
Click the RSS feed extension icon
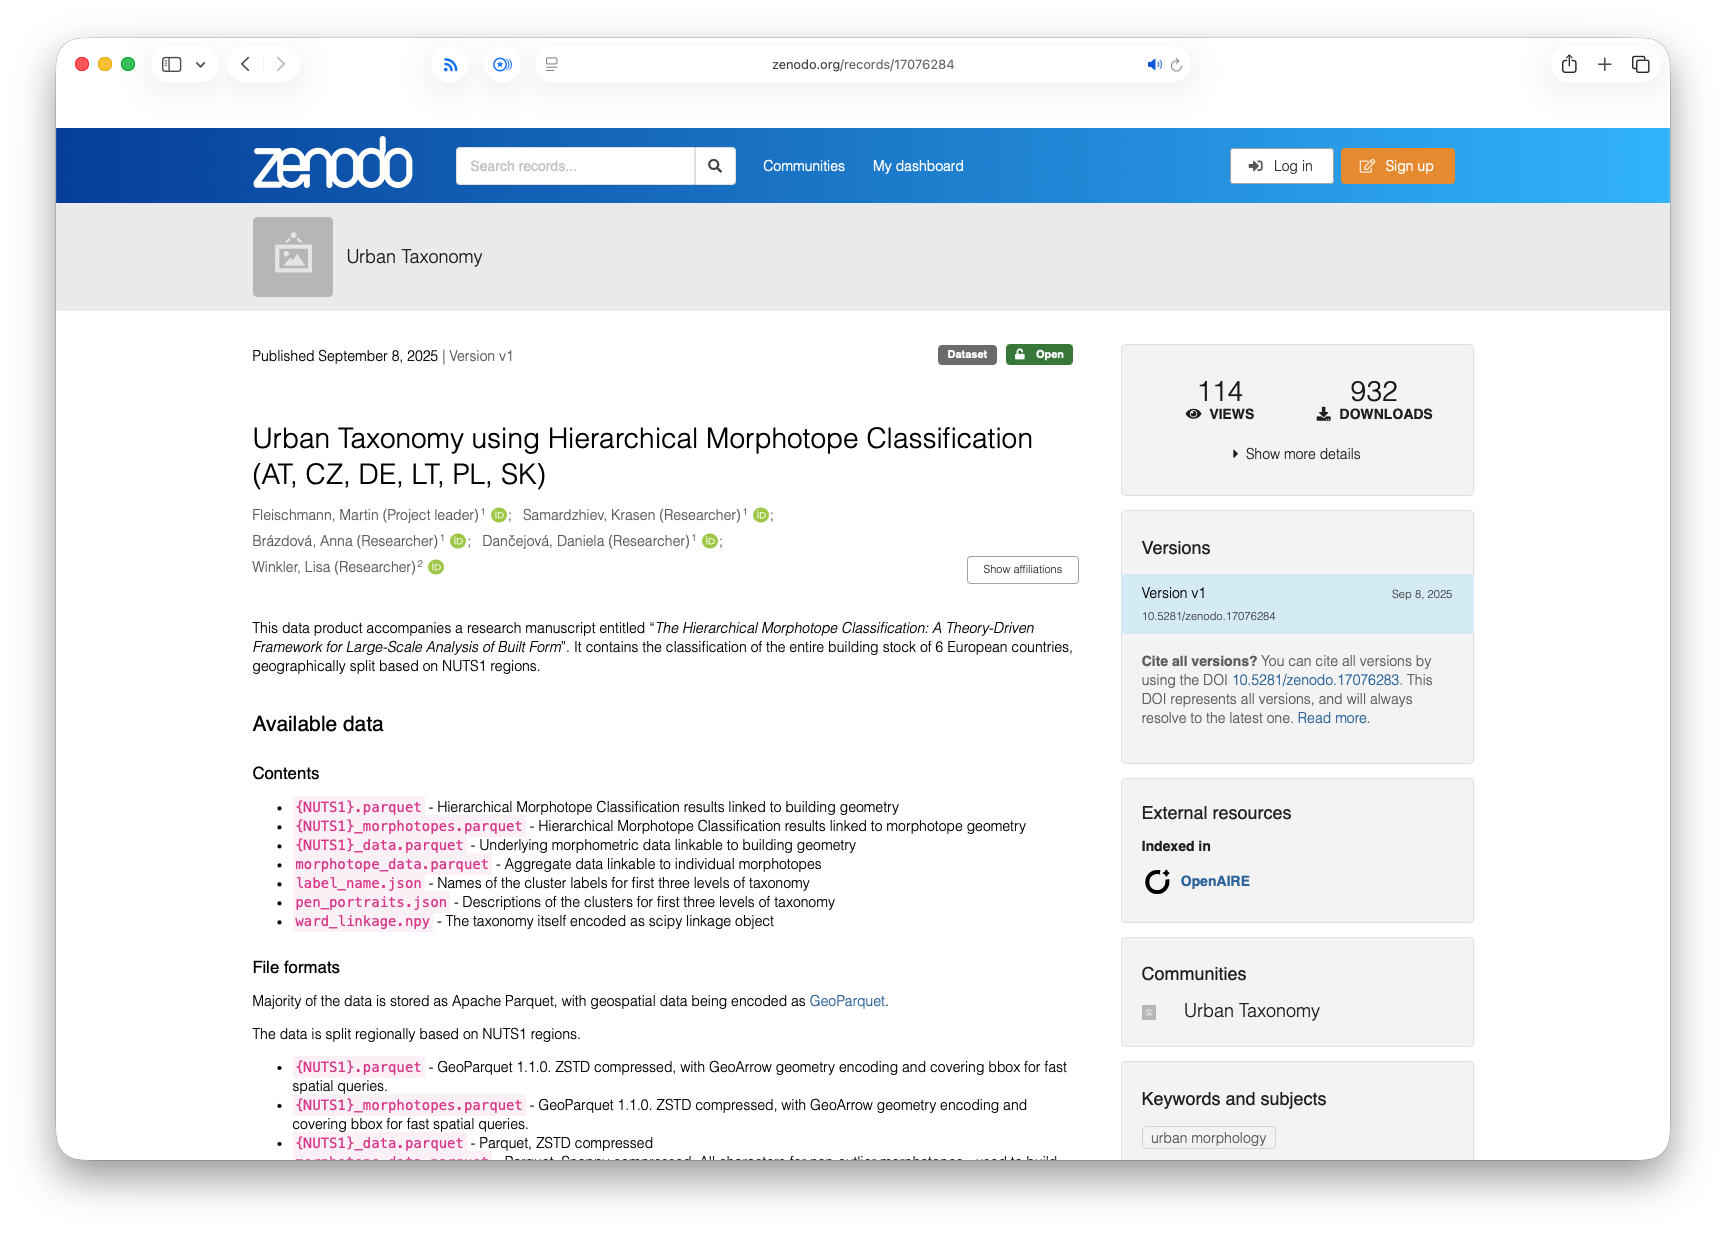click(451, 65)
